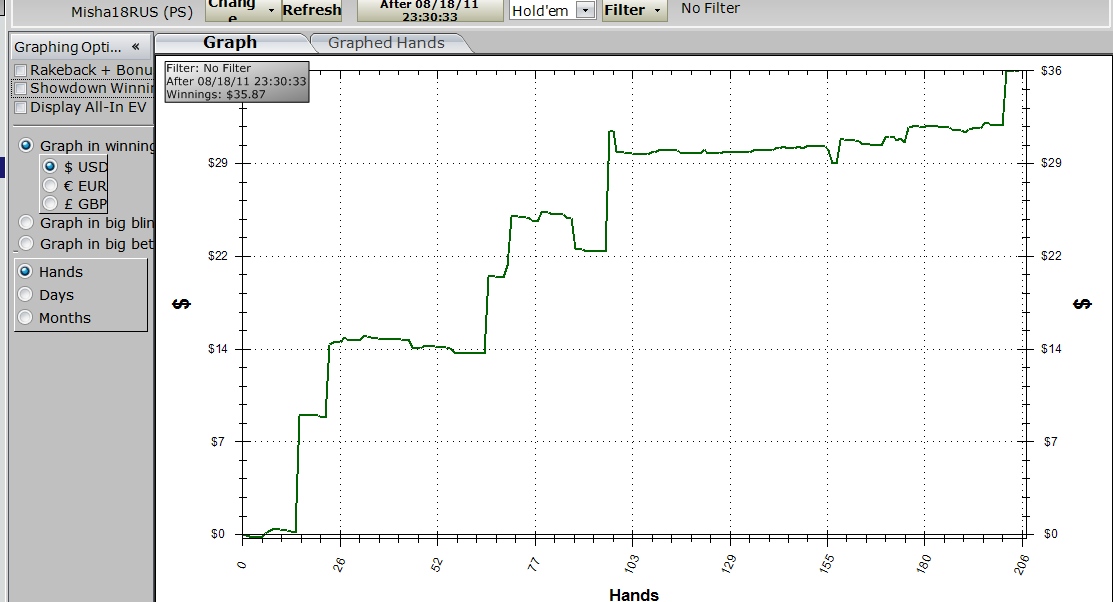Viewport: 1113px width, 602px height.
Task: Open the Filter dropdown menu
Action: pos(634,10)
